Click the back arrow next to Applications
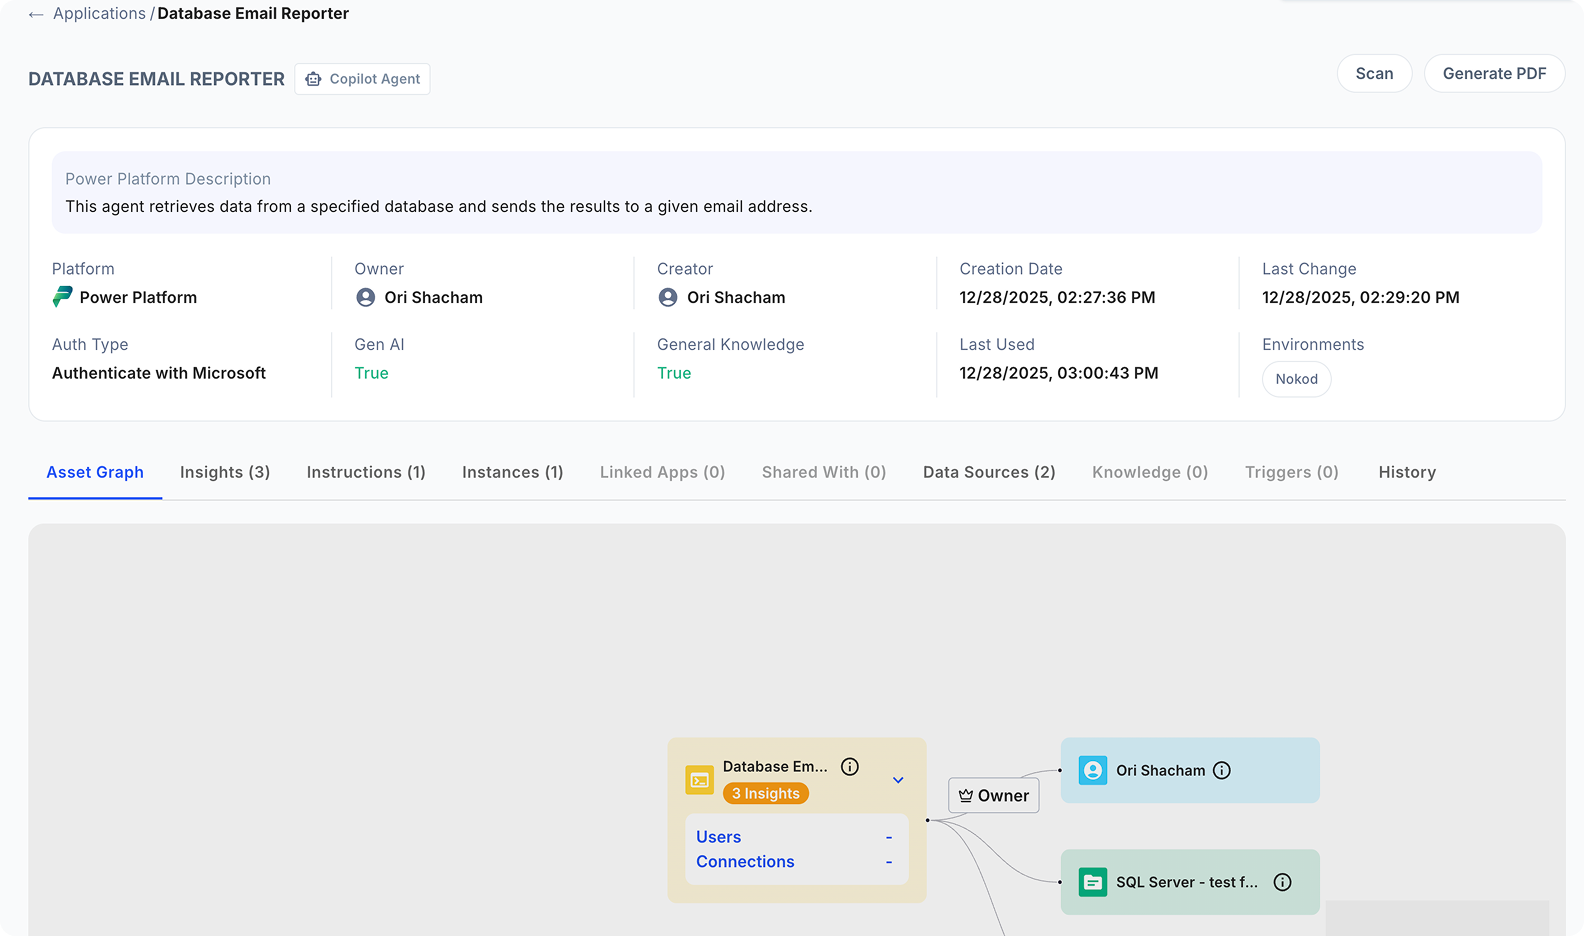 pos(36,14)
